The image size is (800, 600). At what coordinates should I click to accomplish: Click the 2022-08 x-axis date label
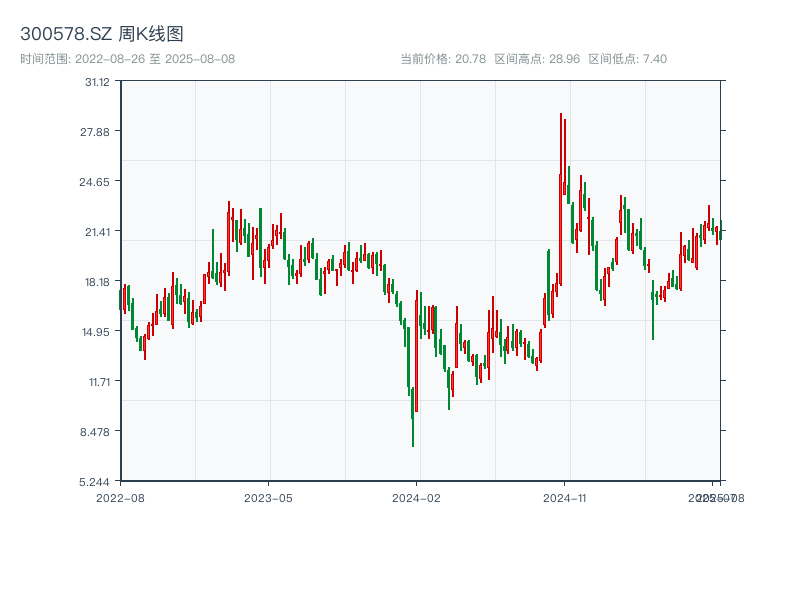[120, 497]
